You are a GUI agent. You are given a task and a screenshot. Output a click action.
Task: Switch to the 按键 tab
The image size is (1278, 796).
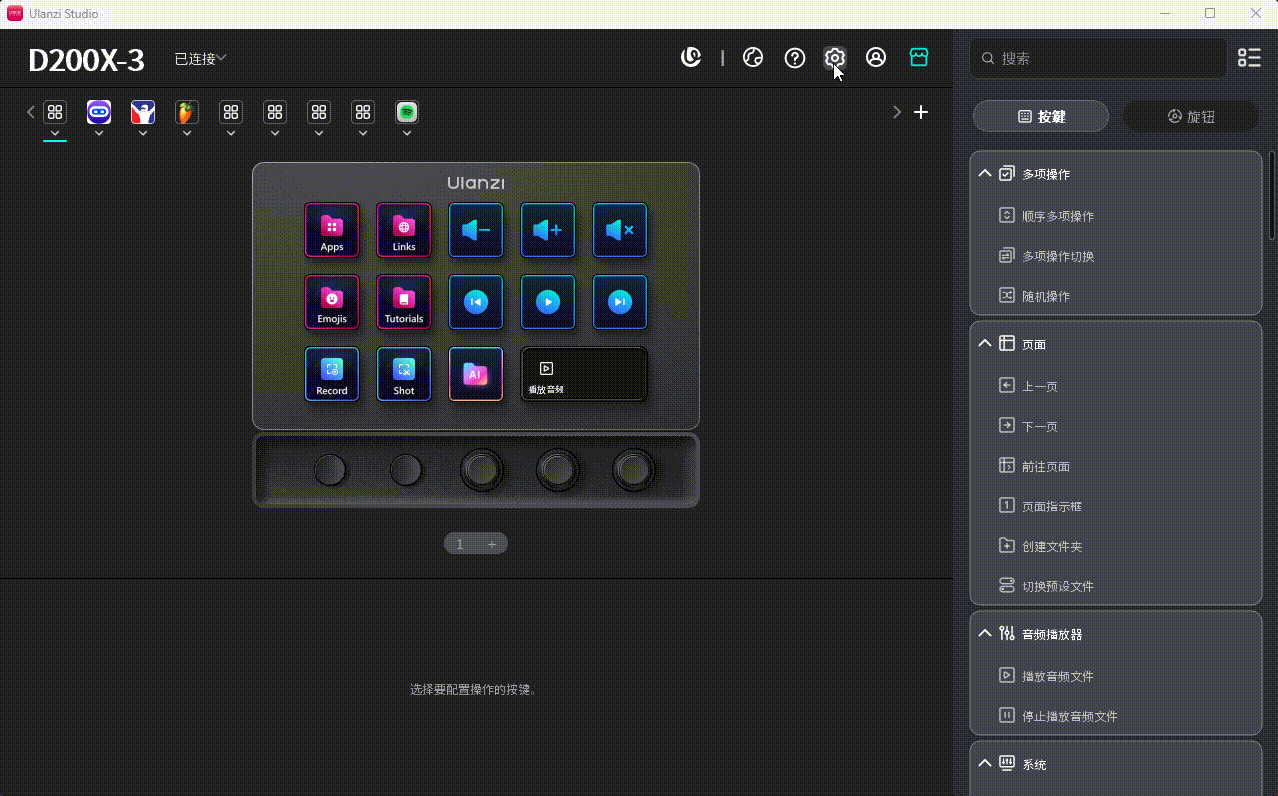(x=1040, y=116)
